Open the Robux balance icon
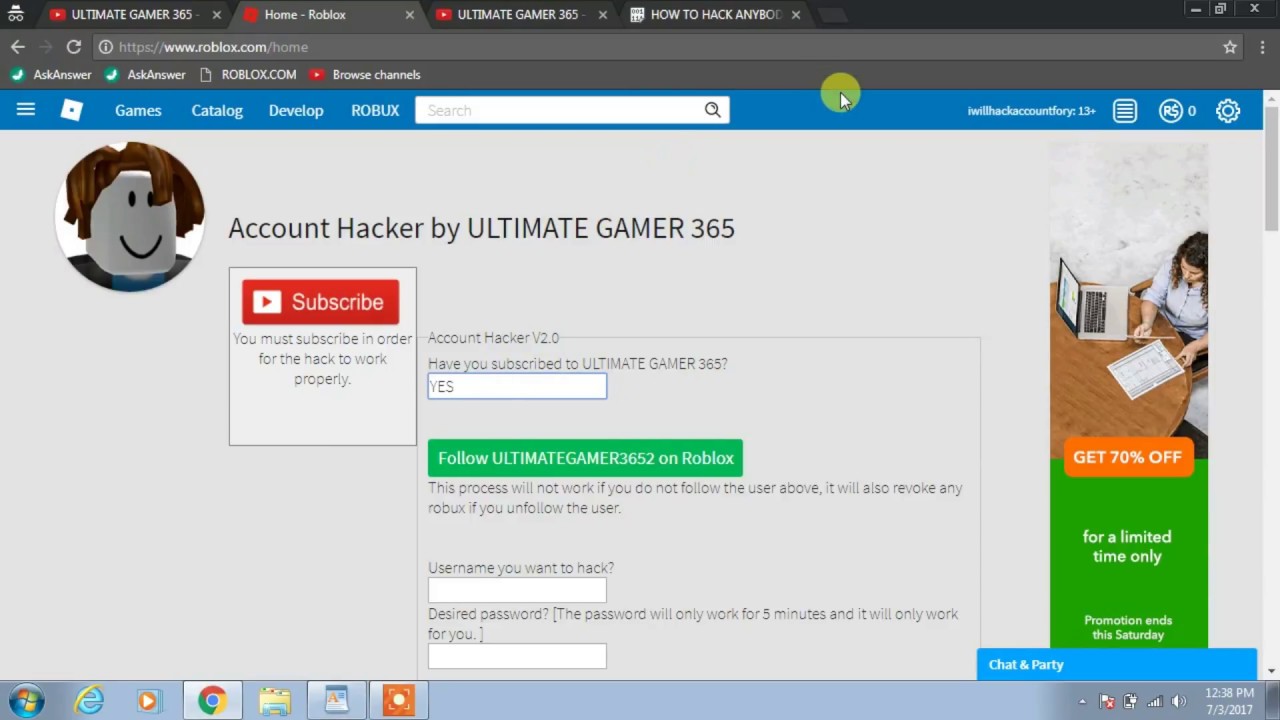The image size is (1280, 720). (1171, 111)
